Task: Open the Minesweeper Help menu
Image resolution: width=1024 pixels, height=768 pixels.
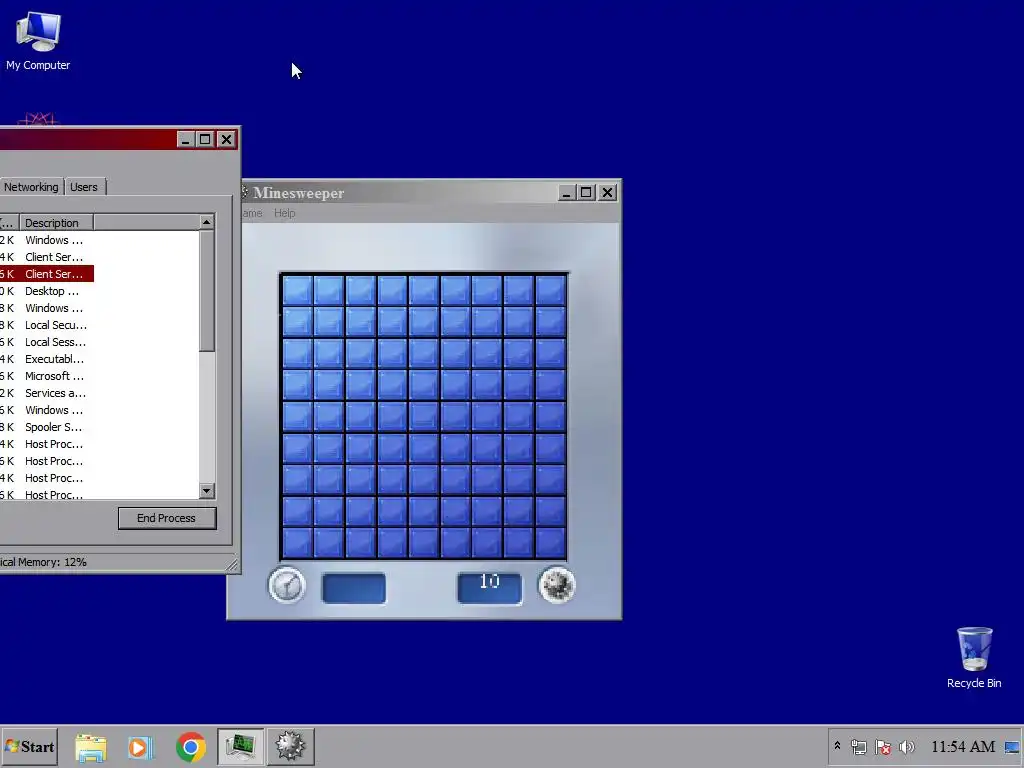Action: click(x=285, y=213)
